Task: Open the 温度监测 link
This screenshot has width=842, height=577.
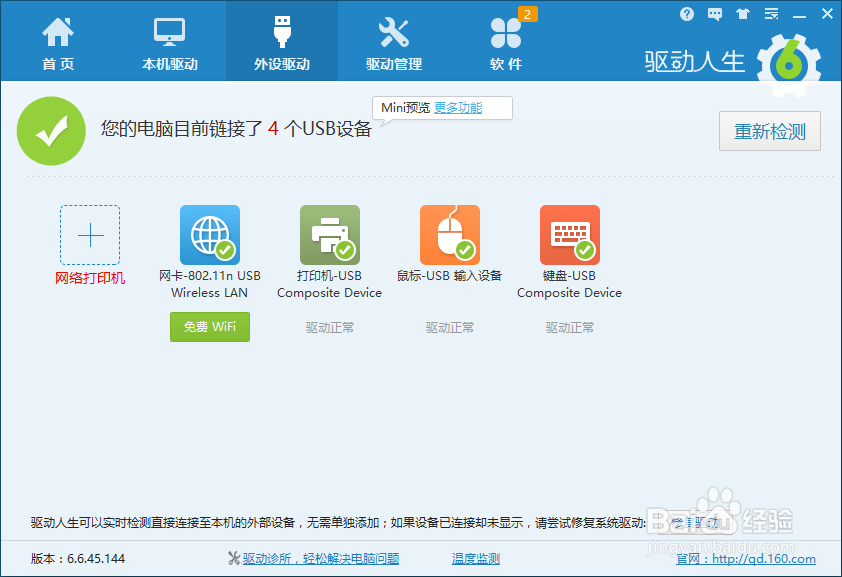Action: point(476,559)
